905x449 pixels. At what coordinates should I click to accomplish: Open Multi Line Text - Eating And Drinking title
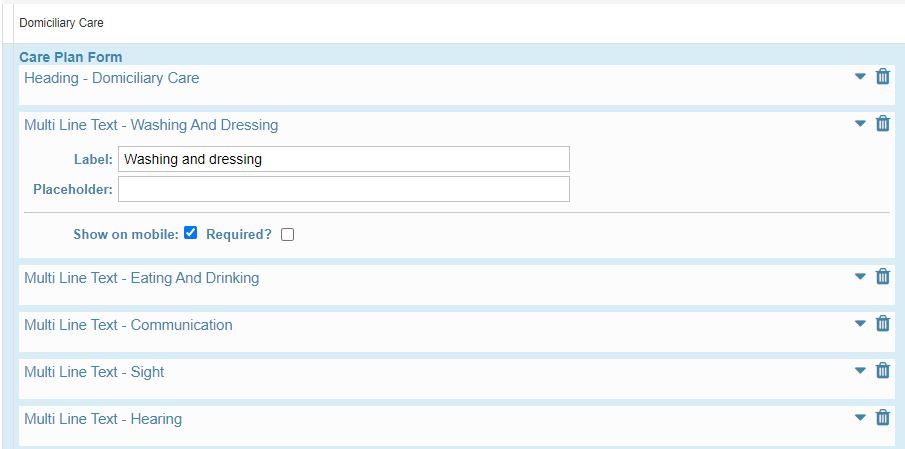(141, 278)
